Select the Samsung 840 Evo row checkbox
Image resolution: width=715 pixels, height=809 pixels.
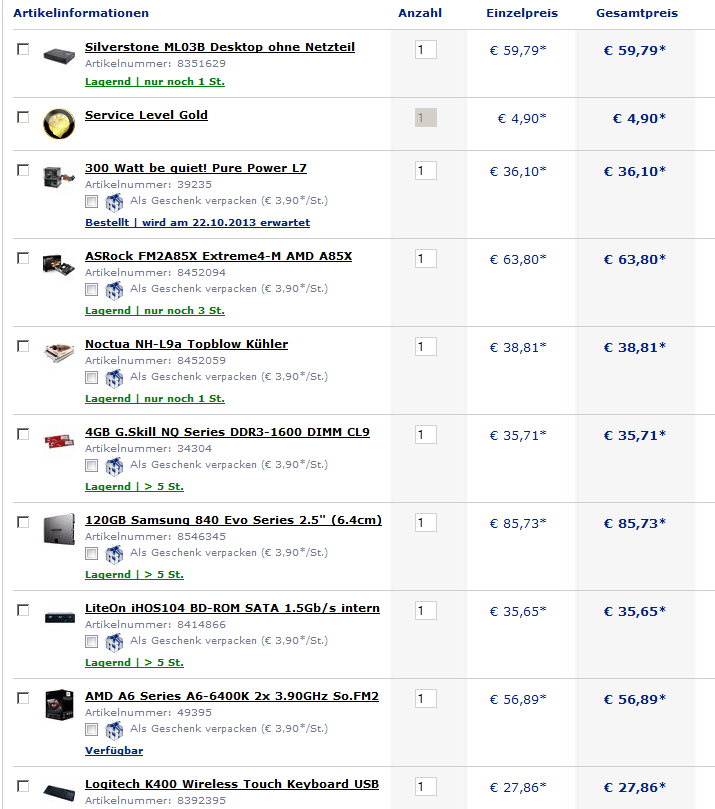click(x=23, y=522)
